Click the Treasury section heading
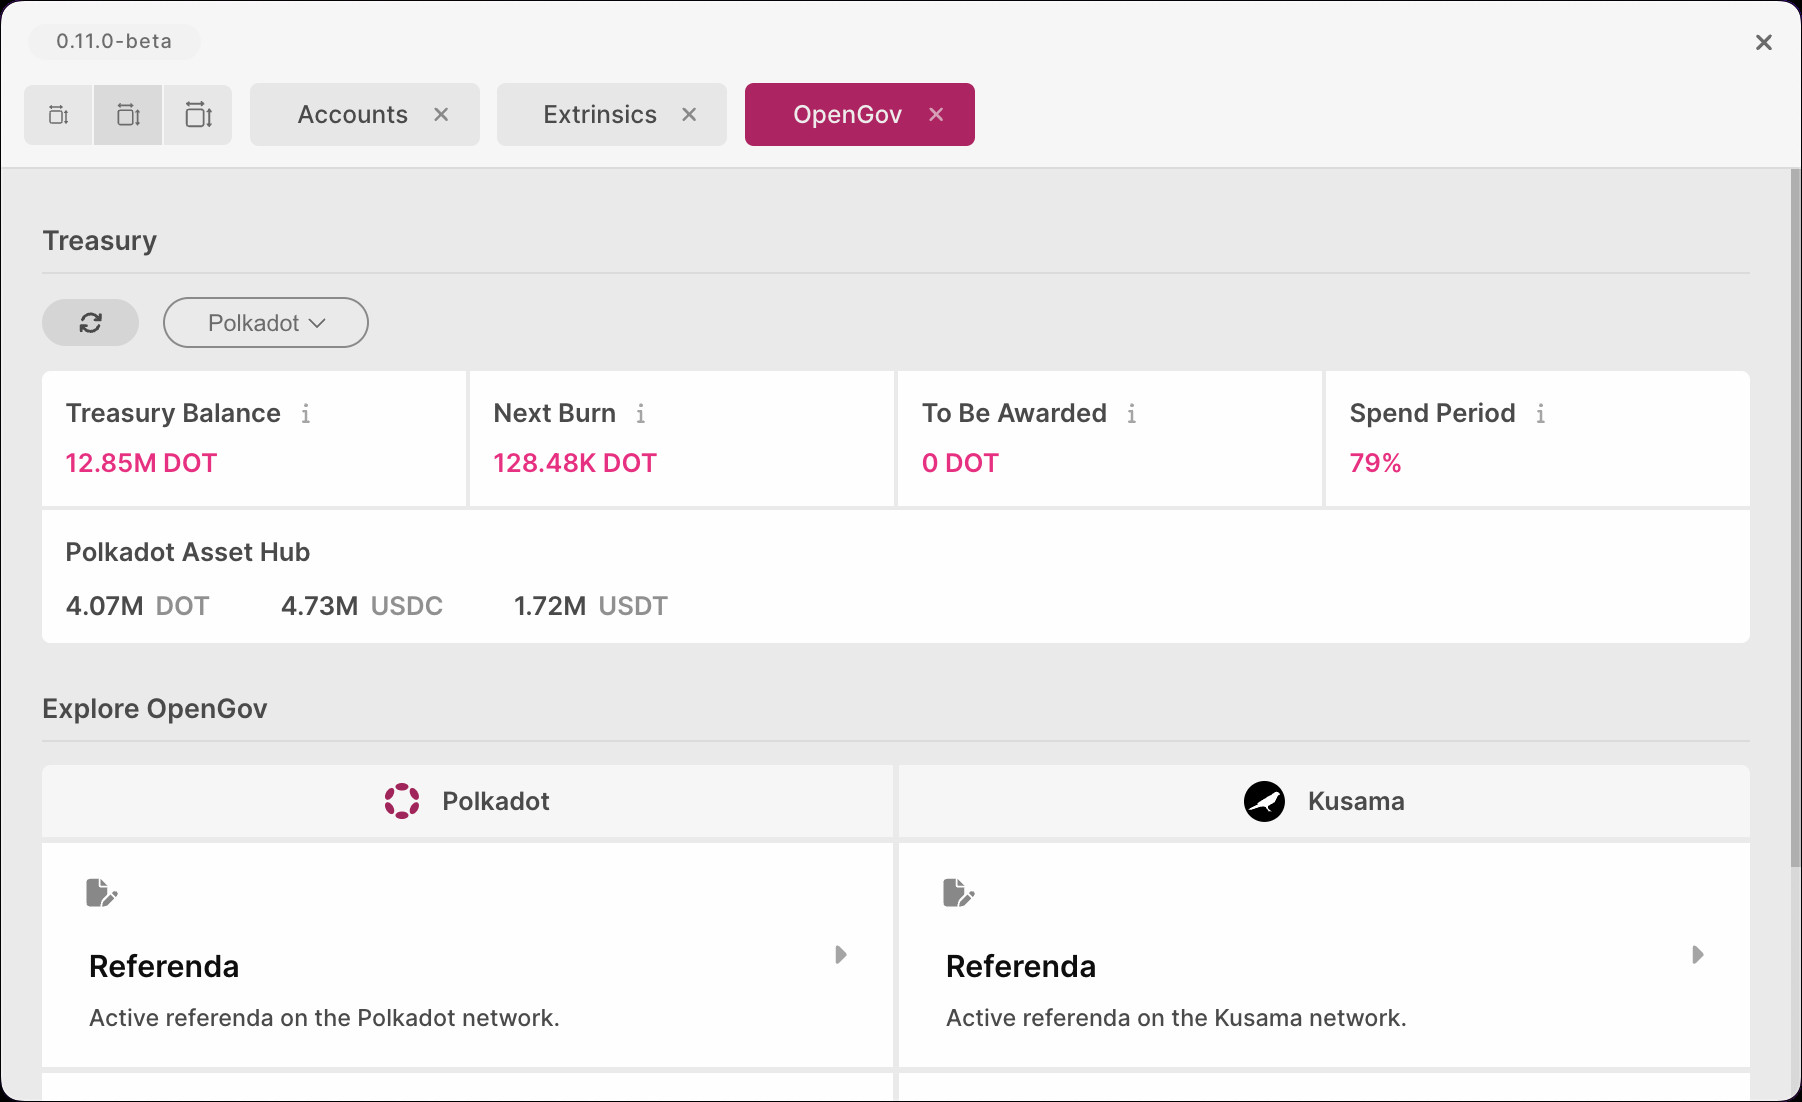The width and height of the screenshot is (1802, 1102). click(100, 241)
